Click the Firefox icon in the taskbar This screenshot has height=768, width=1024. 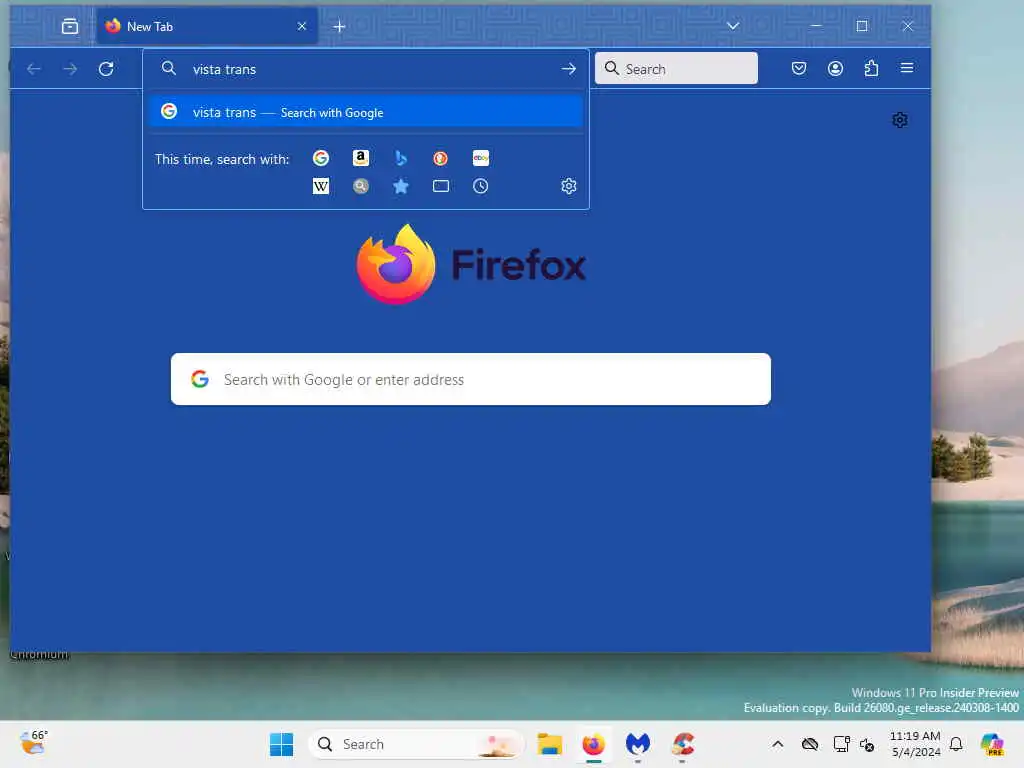[x=594, y=744]
